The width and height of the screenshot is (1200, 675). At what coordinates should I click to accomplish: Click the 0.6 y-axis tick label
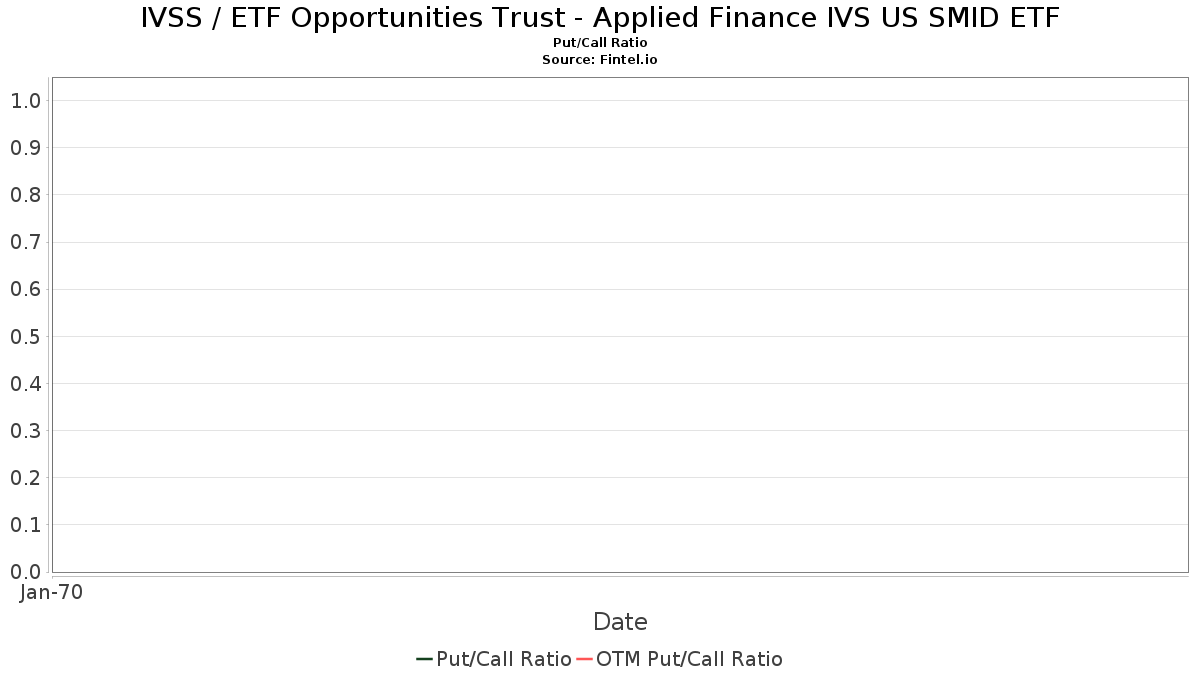25,289
